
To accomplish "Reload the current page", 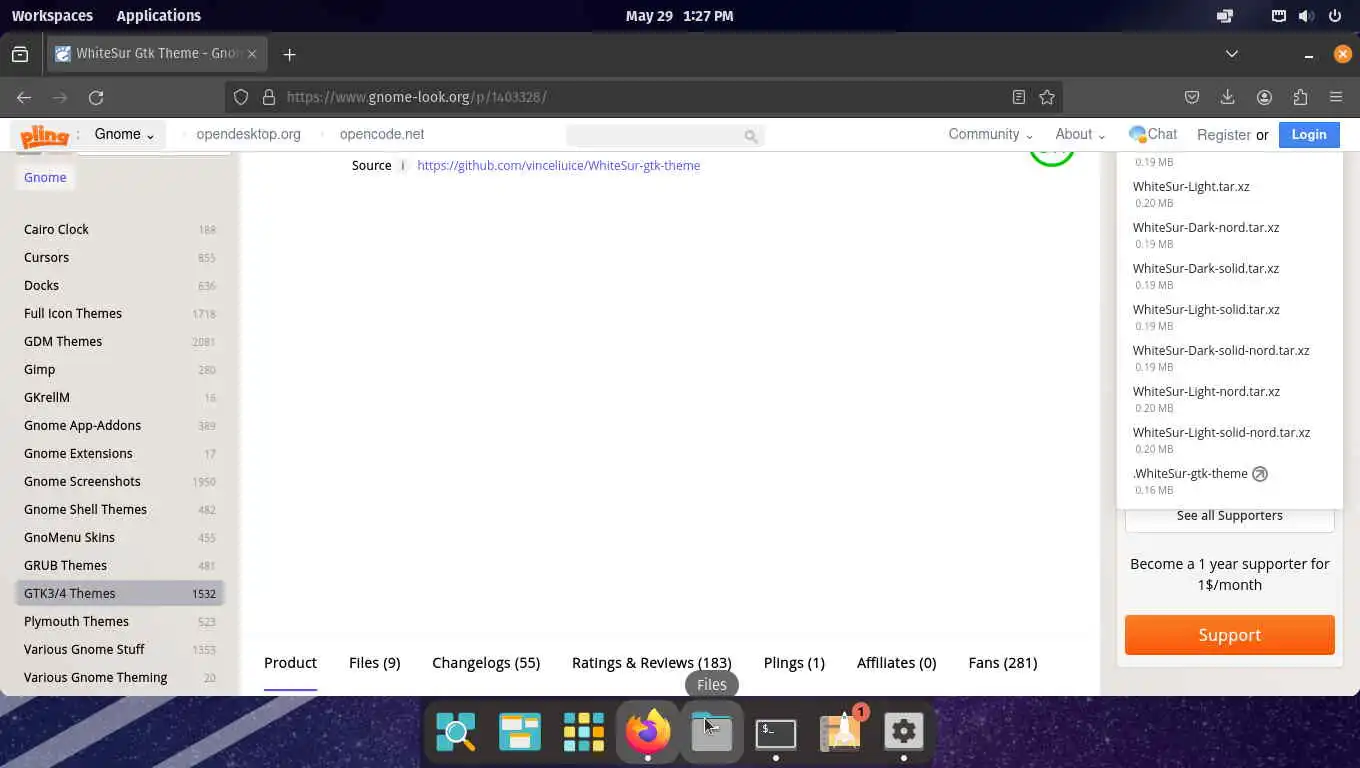I will point(96,97).
